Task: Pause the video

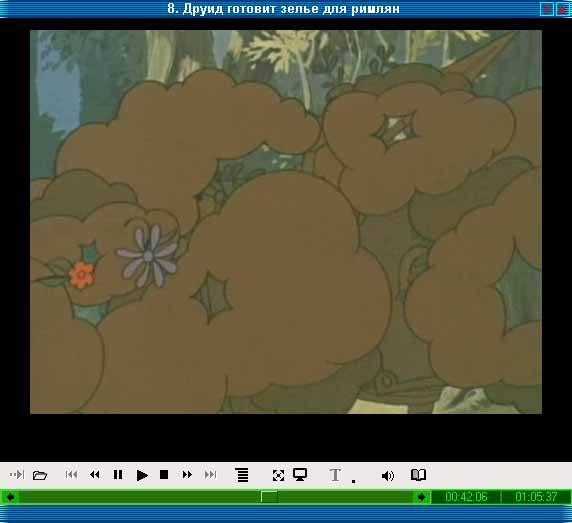Action: coord(118,474)
